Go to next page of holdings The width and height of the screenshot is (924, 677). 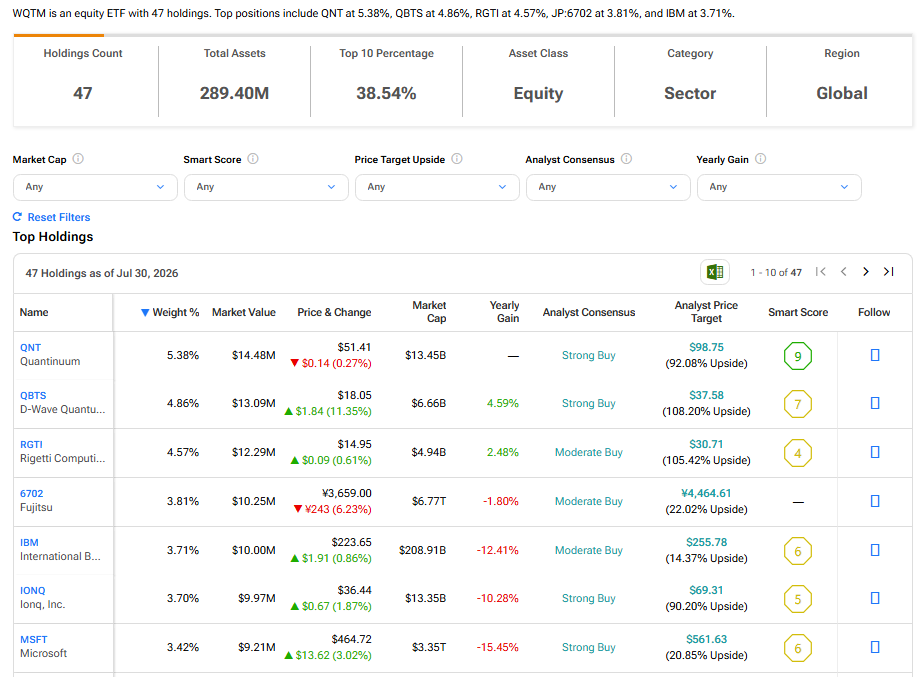(866, 272)
